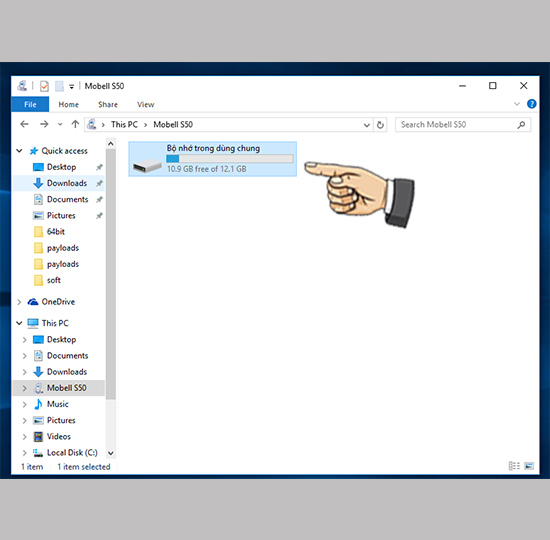Select Music in navigation pane
This screenshot has height=540, width=550.
(x=58, y=404)
